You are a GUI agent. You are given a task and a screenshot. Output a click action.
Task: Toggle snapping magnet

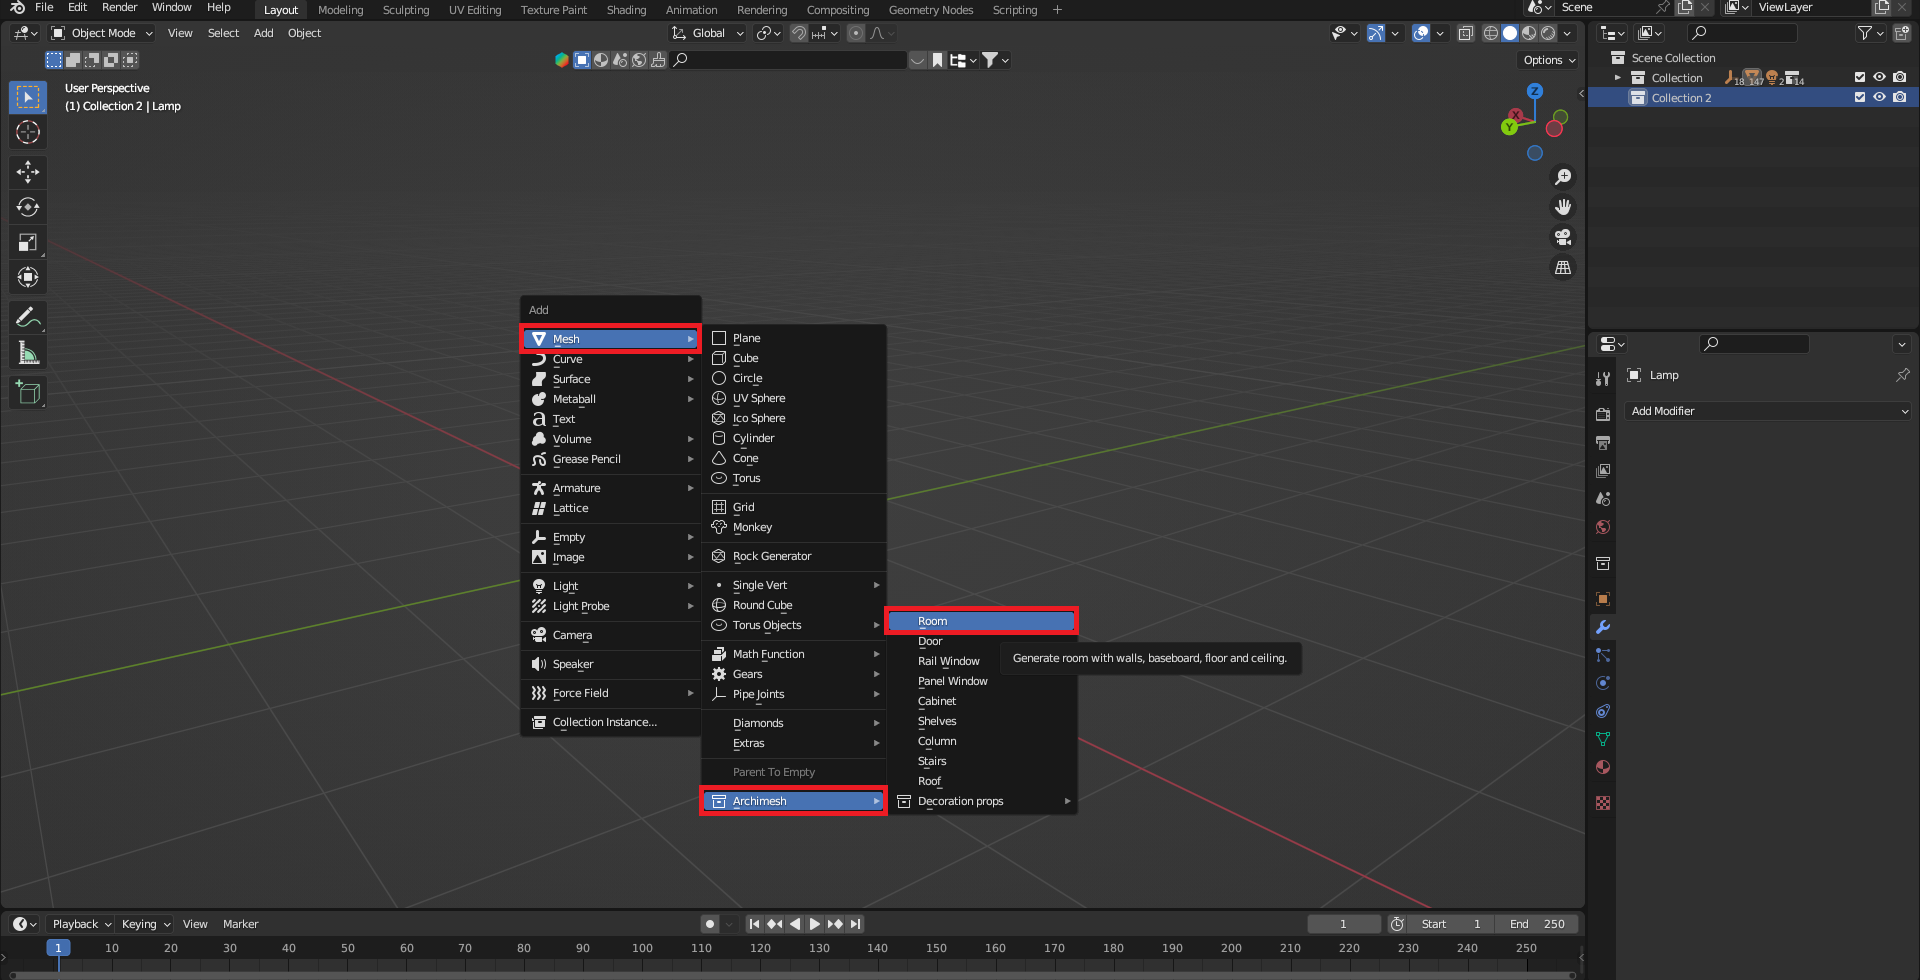[799, 33]
